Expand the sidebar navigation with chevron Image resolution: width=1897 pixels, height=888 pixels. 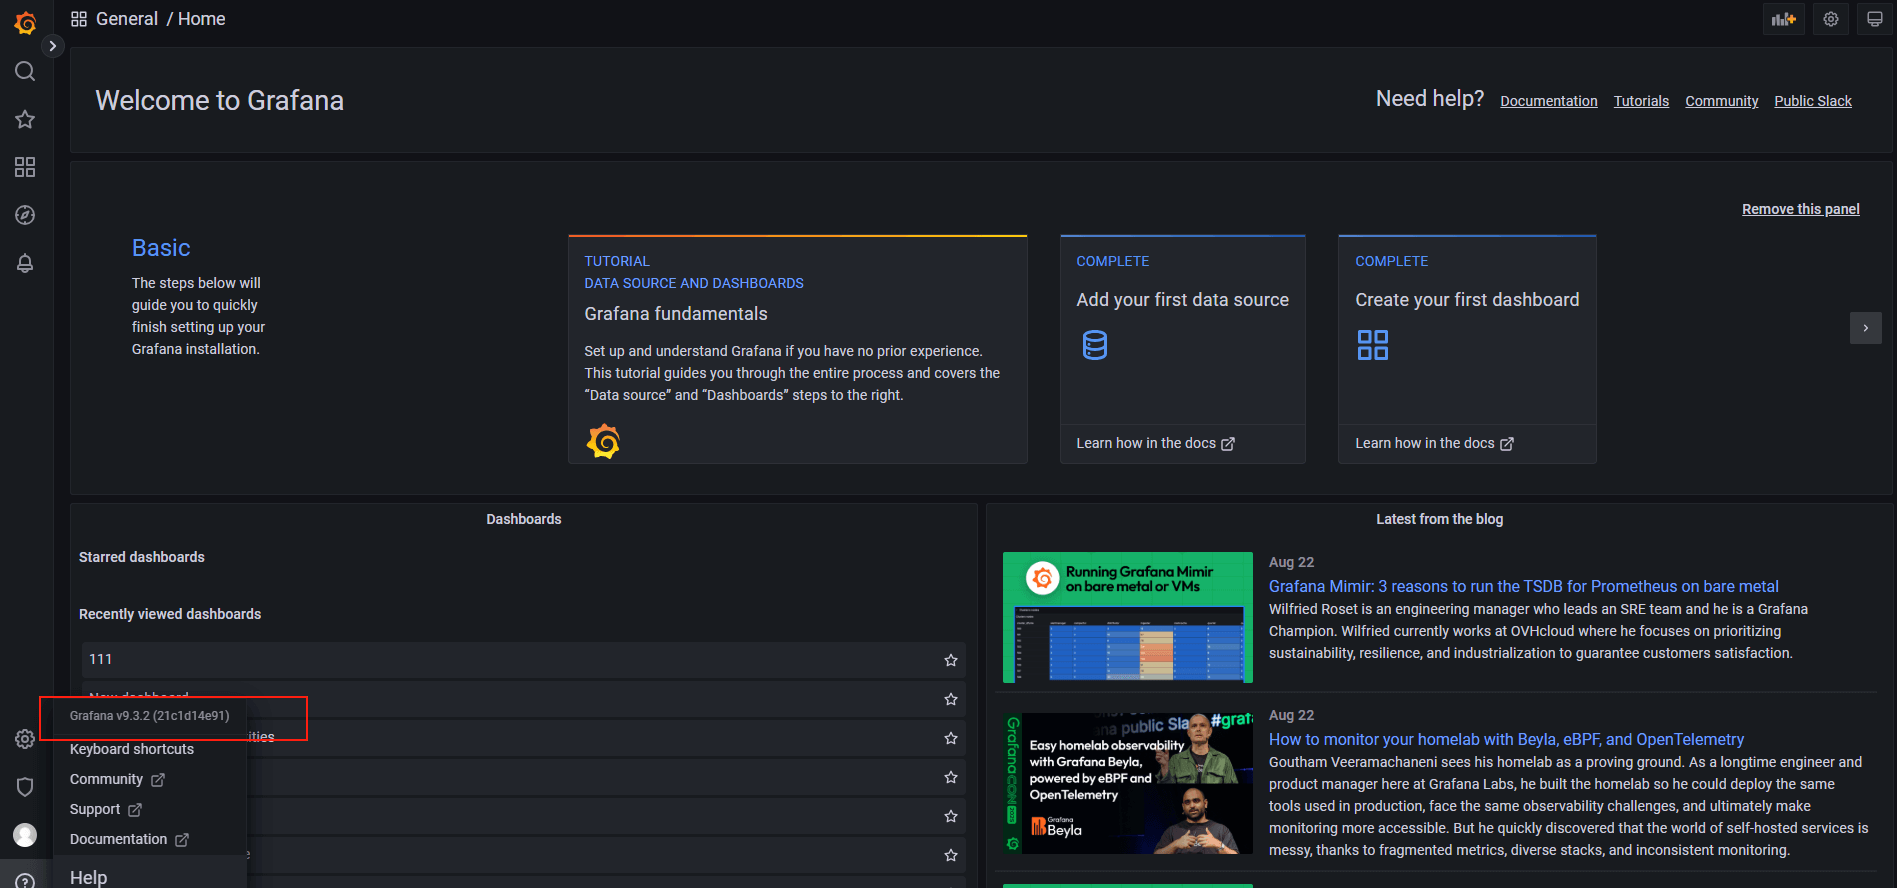(53, 46)
